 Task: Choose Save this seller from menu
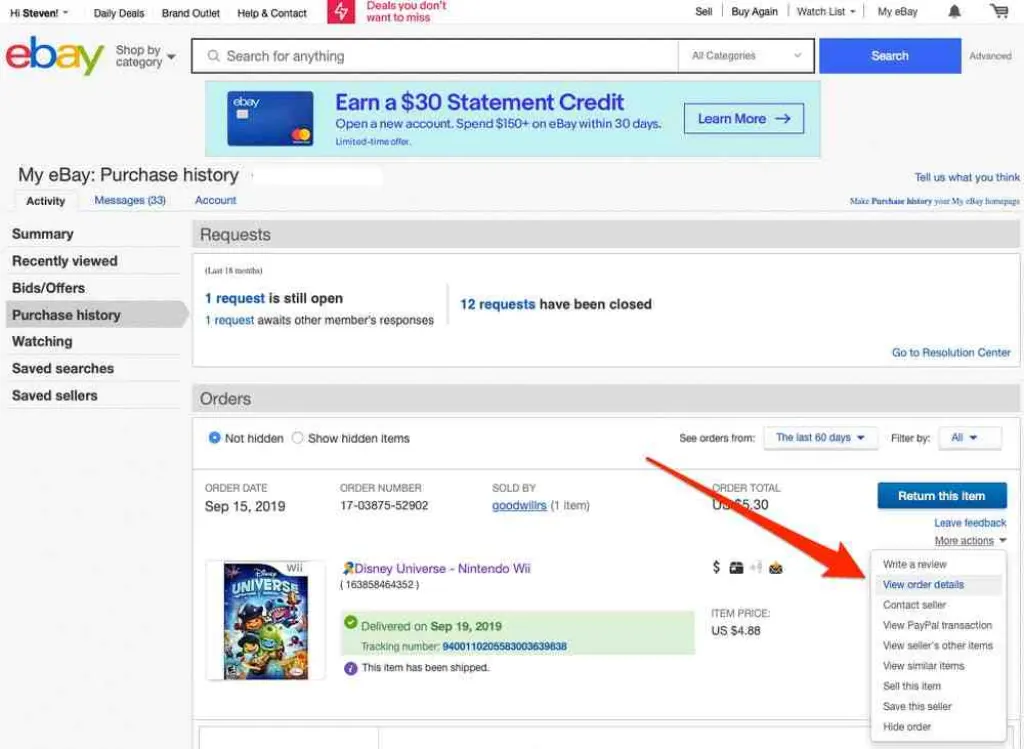click(917, 706)
